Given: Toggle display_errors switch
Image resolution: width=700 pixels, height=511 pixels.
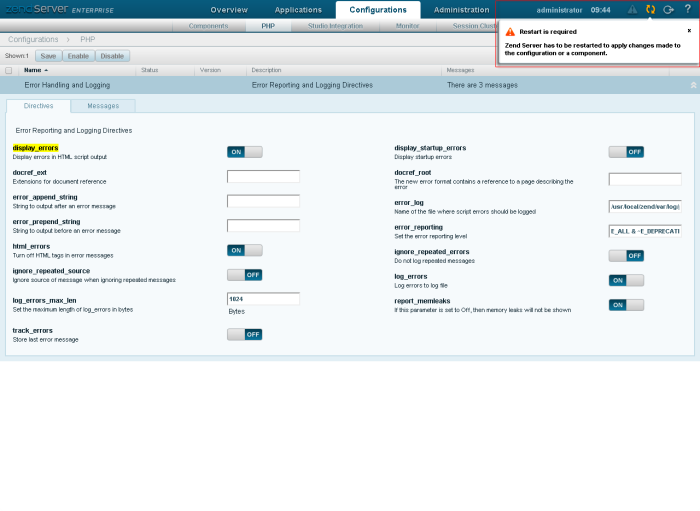Looking at the screenshot, I should click(x=244, y=152).
